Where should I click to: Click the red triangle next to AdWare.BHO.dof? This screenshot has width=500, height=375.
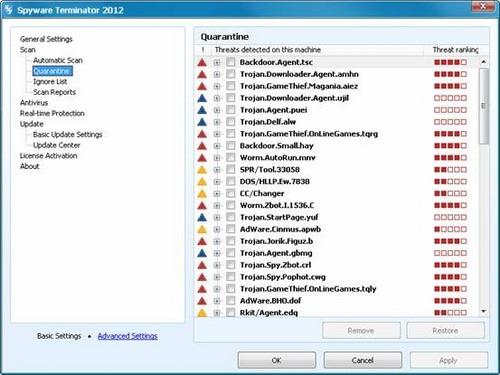click(202, 301)
